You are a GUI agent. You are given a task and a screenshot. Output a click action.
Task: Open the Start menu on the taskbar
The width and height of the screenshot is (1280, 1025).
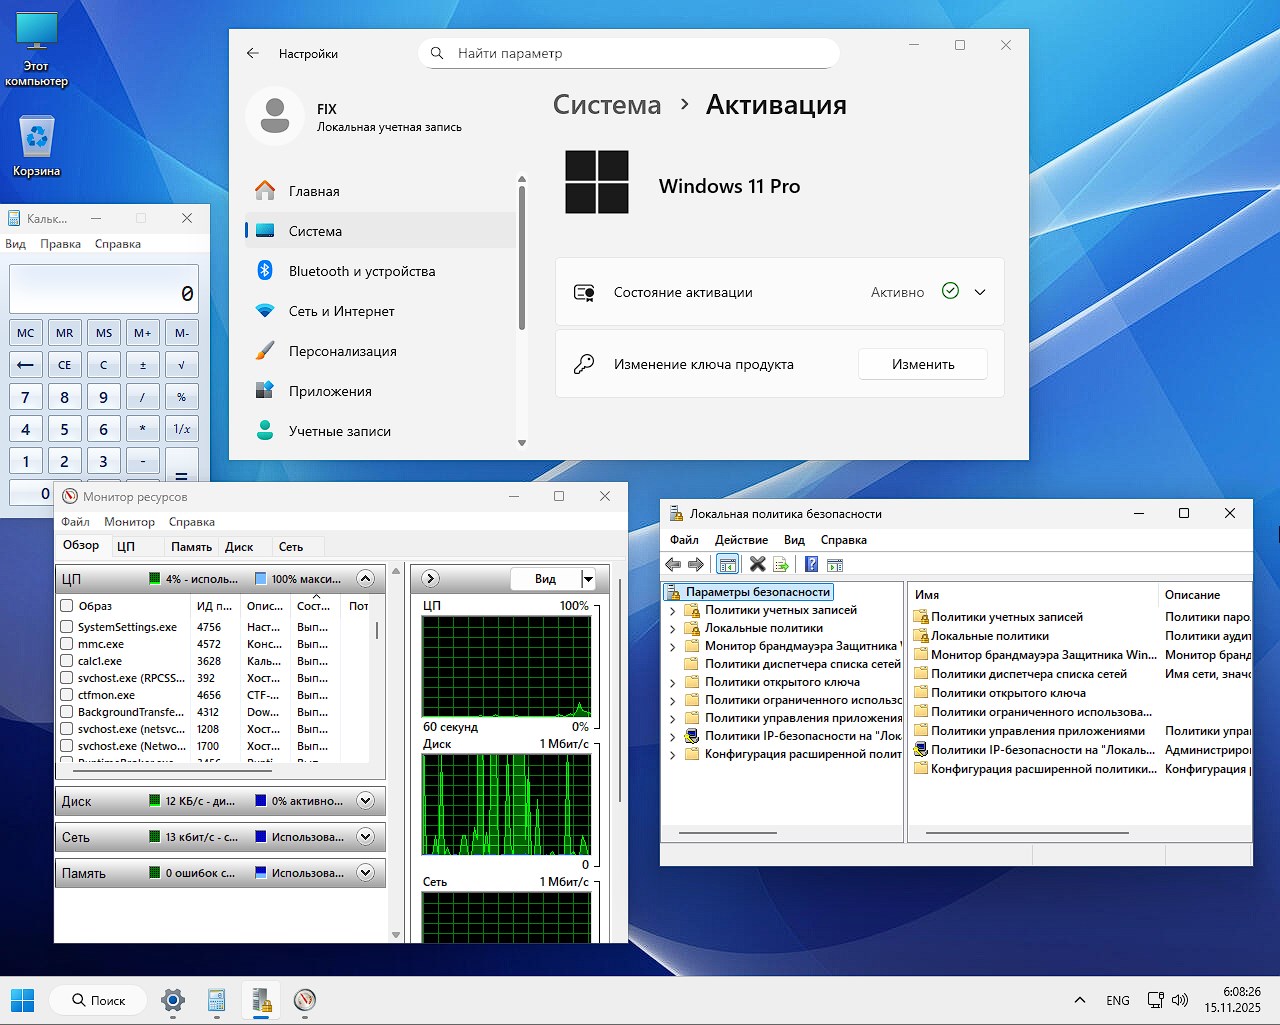(22, 1000)
